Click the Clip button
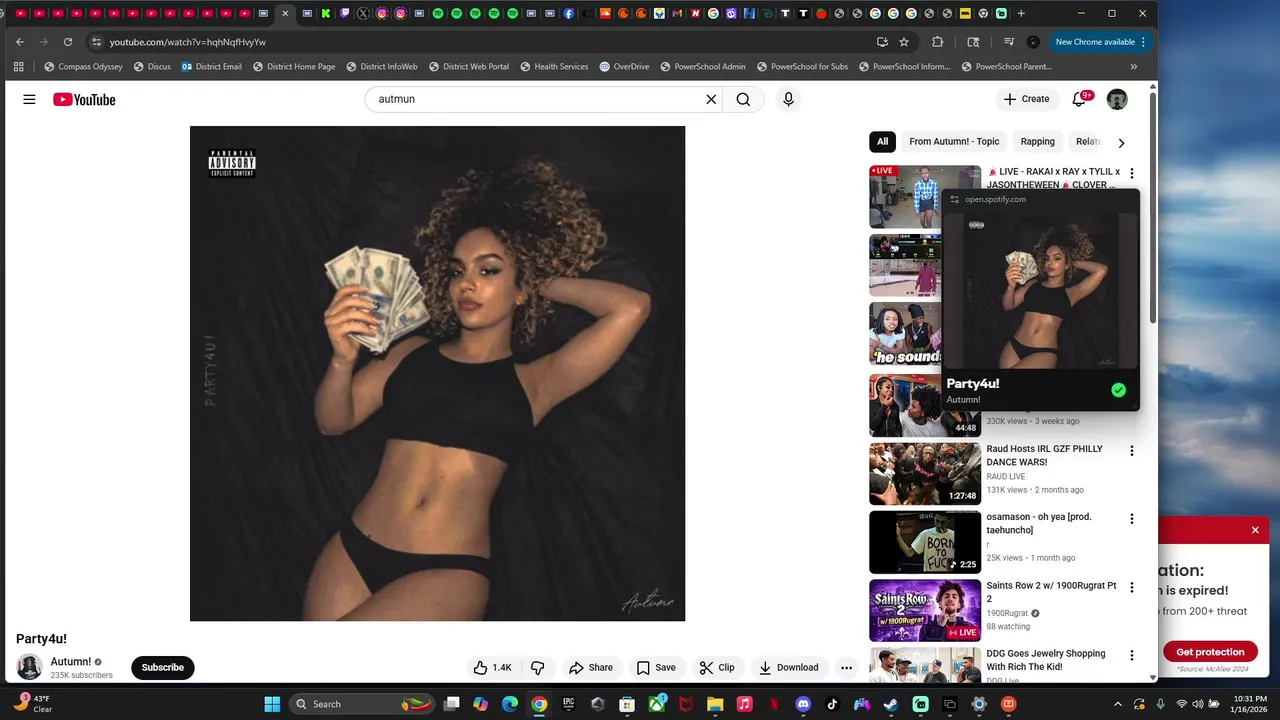 point(716,667)
